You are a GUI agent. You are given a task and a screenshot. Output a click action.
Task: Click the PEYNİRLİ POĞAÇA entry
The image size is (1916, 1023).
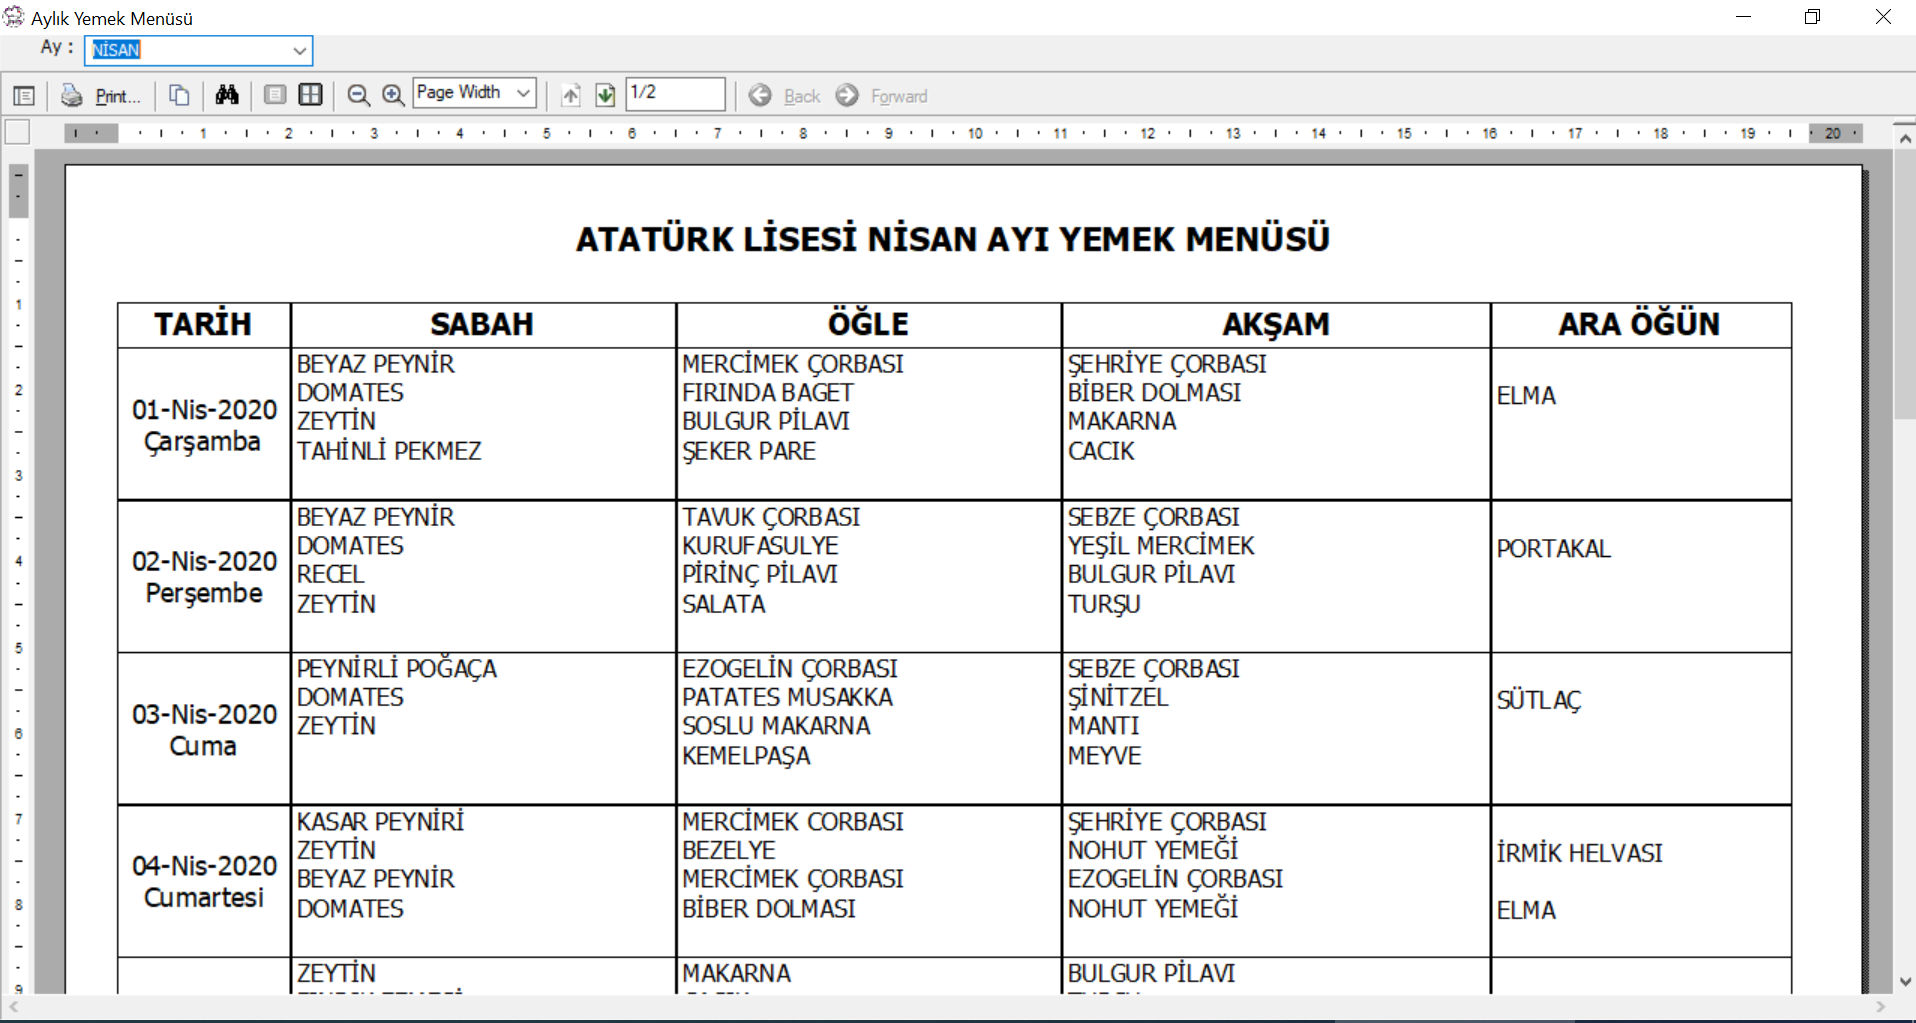(397, 669)
